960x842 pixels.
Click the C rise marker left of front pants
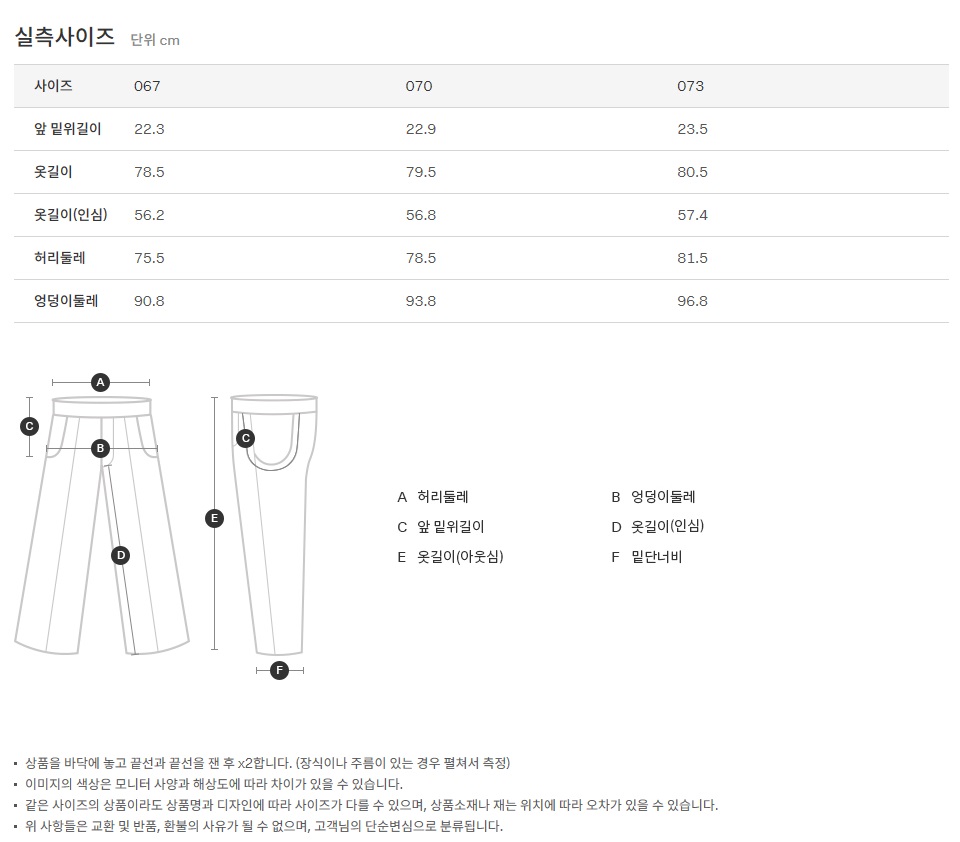point(30,426)
